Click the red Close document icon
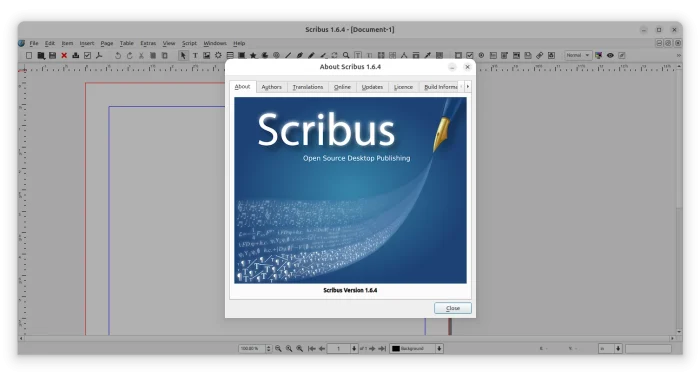700x377 pixels. pyautogui.click(x=64, y=55)
